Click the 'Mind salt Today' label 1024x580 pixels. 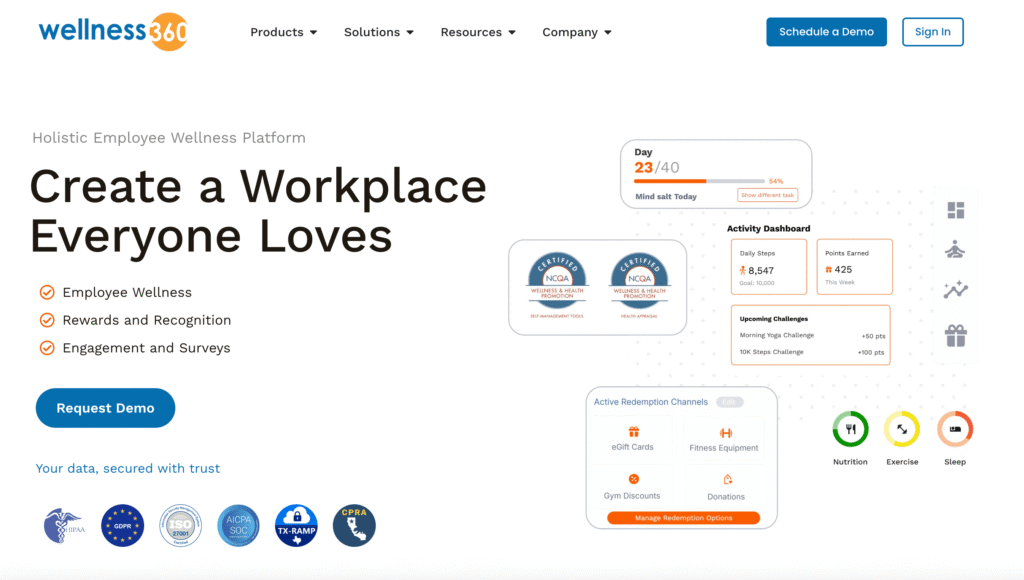(666, 197)
